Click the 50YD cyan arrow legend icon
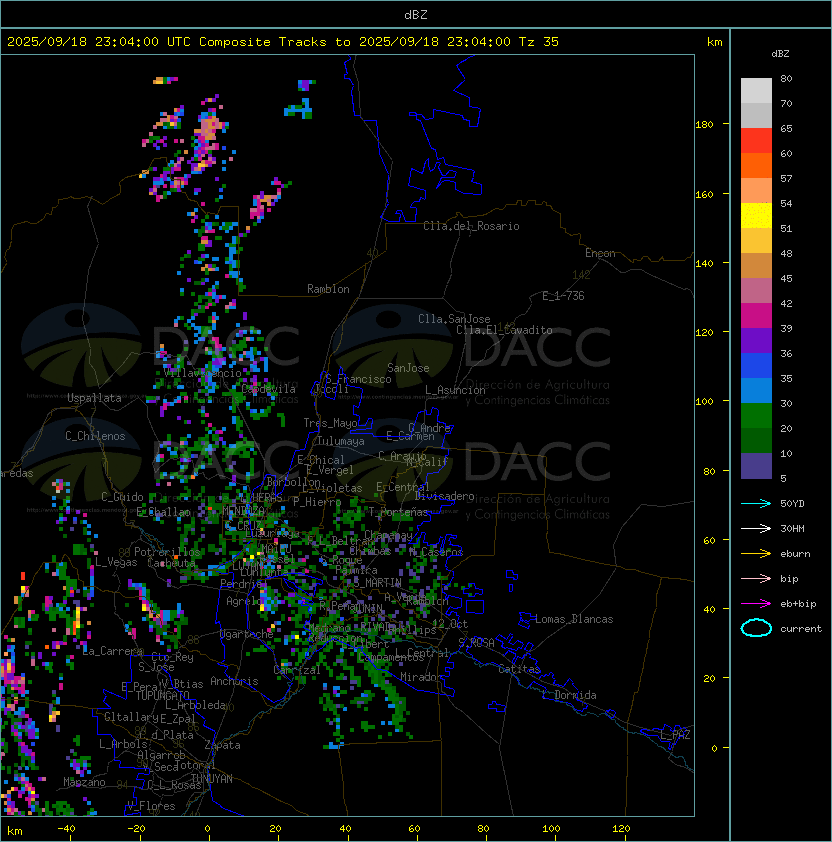The image size is (832, 842). pyautogui.click(x=756, y=503)
